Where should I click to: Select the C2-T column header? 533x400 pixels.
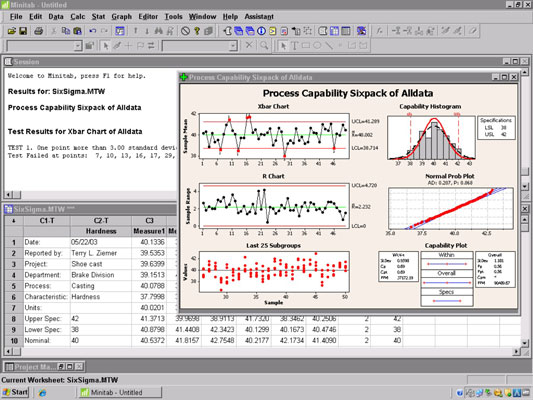click(101, 221)
